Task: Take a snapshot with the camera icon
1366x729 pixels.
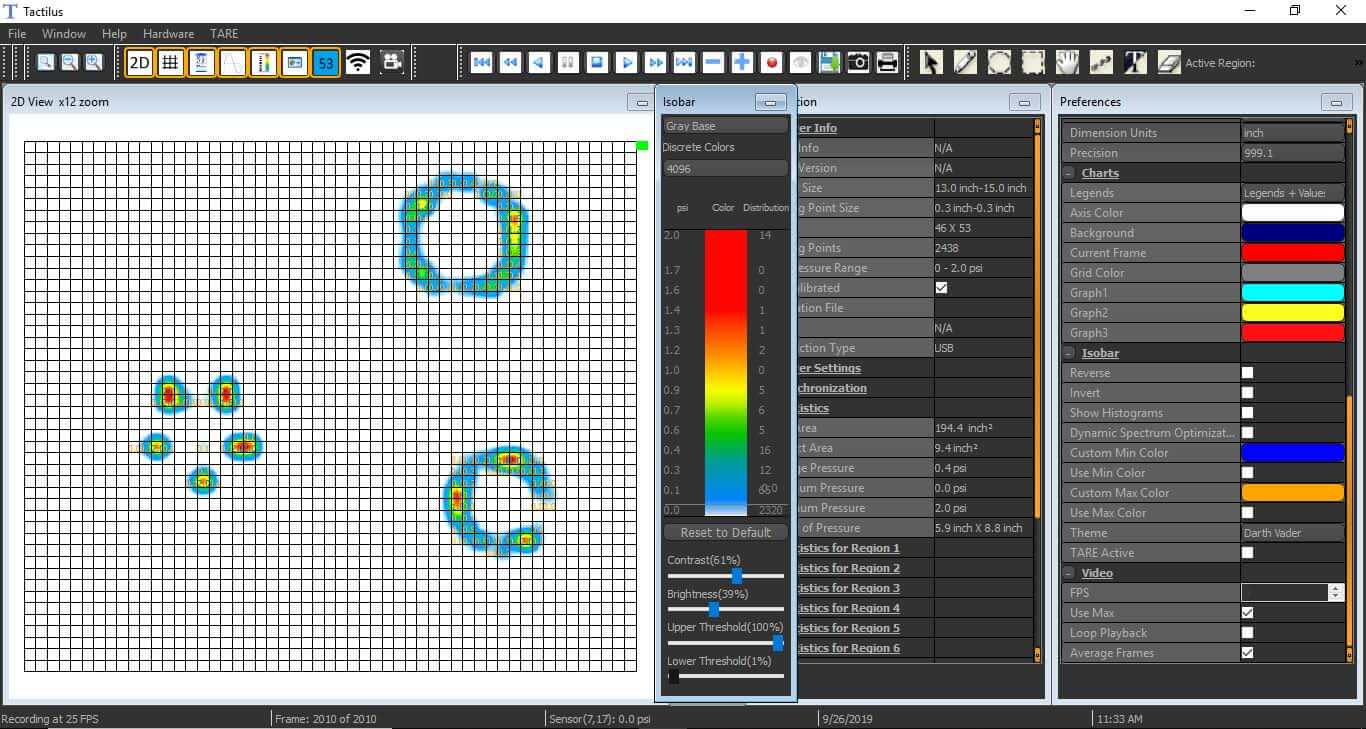Action: tap(858, 63)
